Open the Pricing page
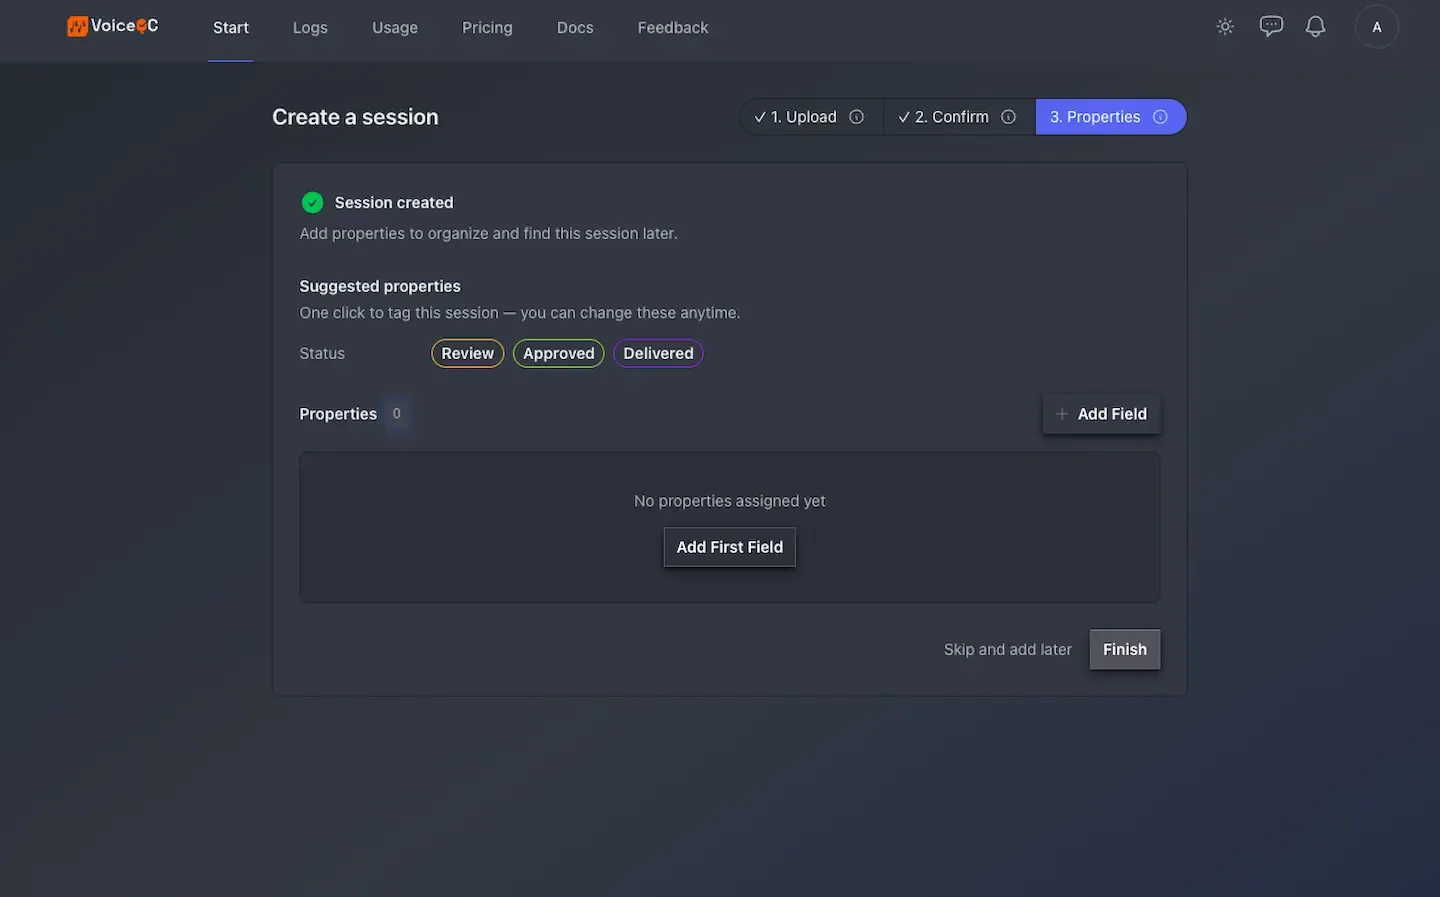 point(487,28)
